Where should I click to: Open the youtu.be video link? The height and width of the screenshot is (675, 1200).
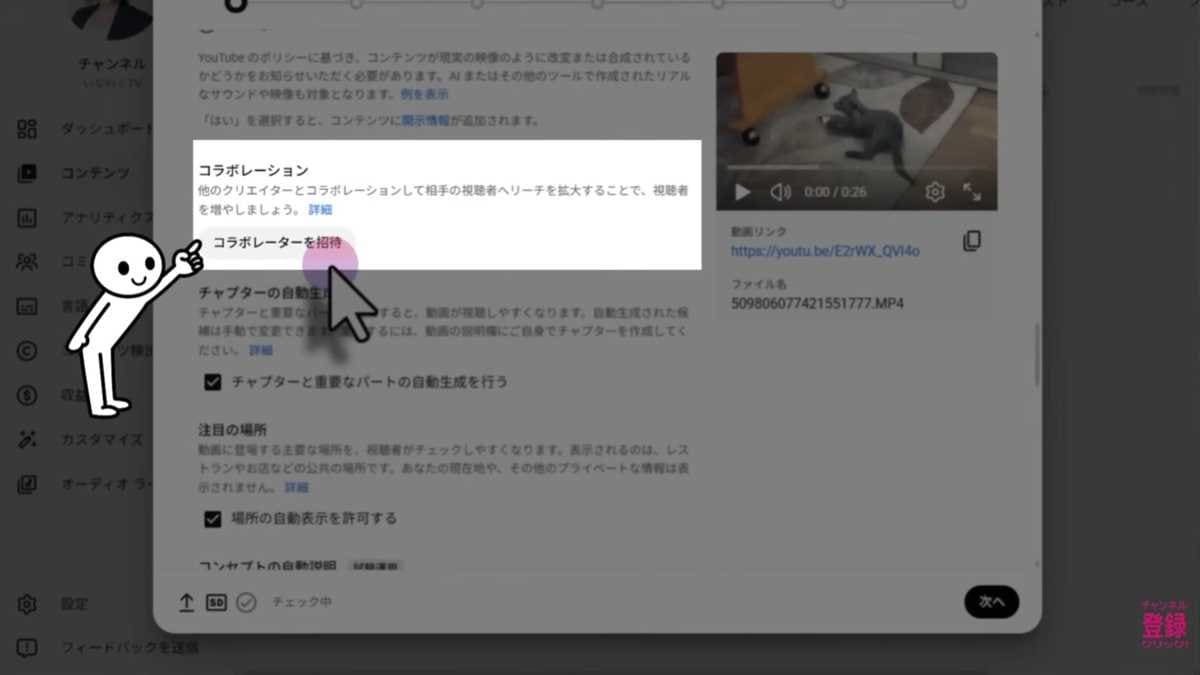coord(823,251)
